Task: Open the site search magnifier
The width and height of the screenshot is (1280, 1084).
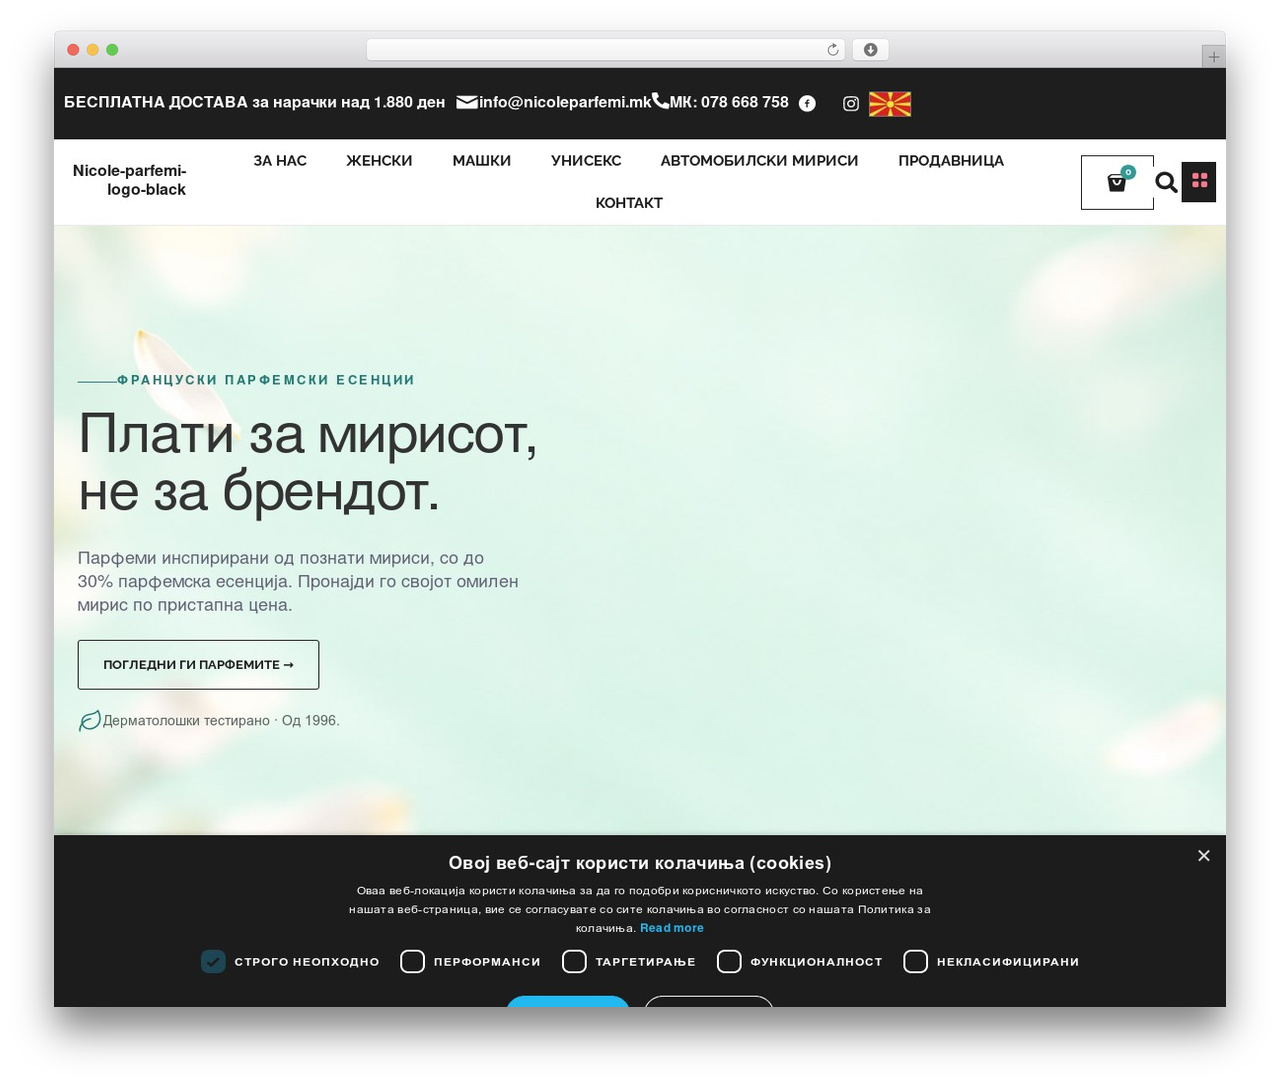Action: [x=1166, y=182]
